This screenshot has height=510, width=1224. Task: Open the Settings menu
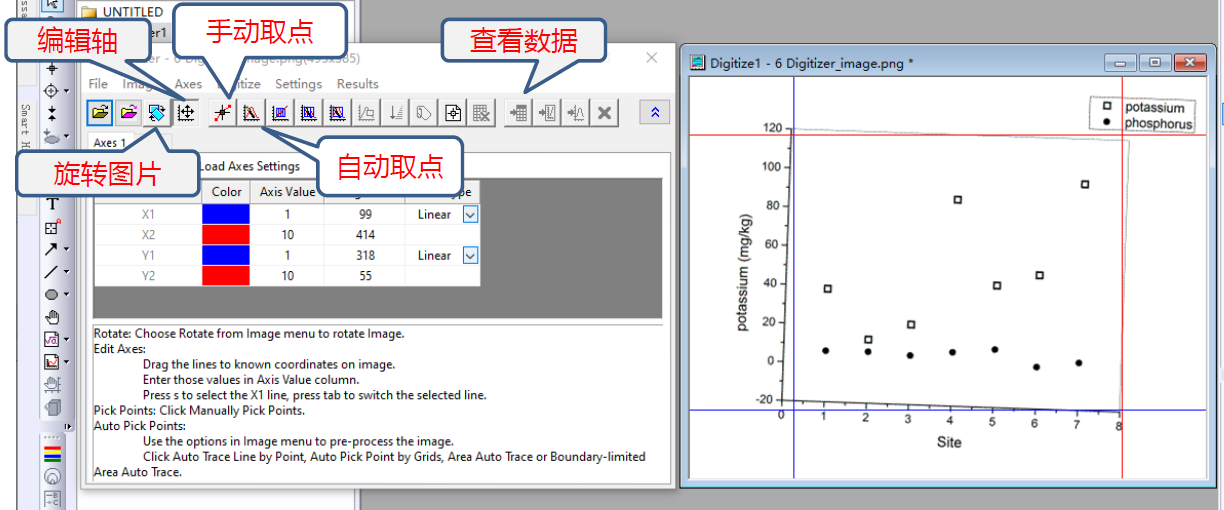pyautogui.click(x=298, y=84)
